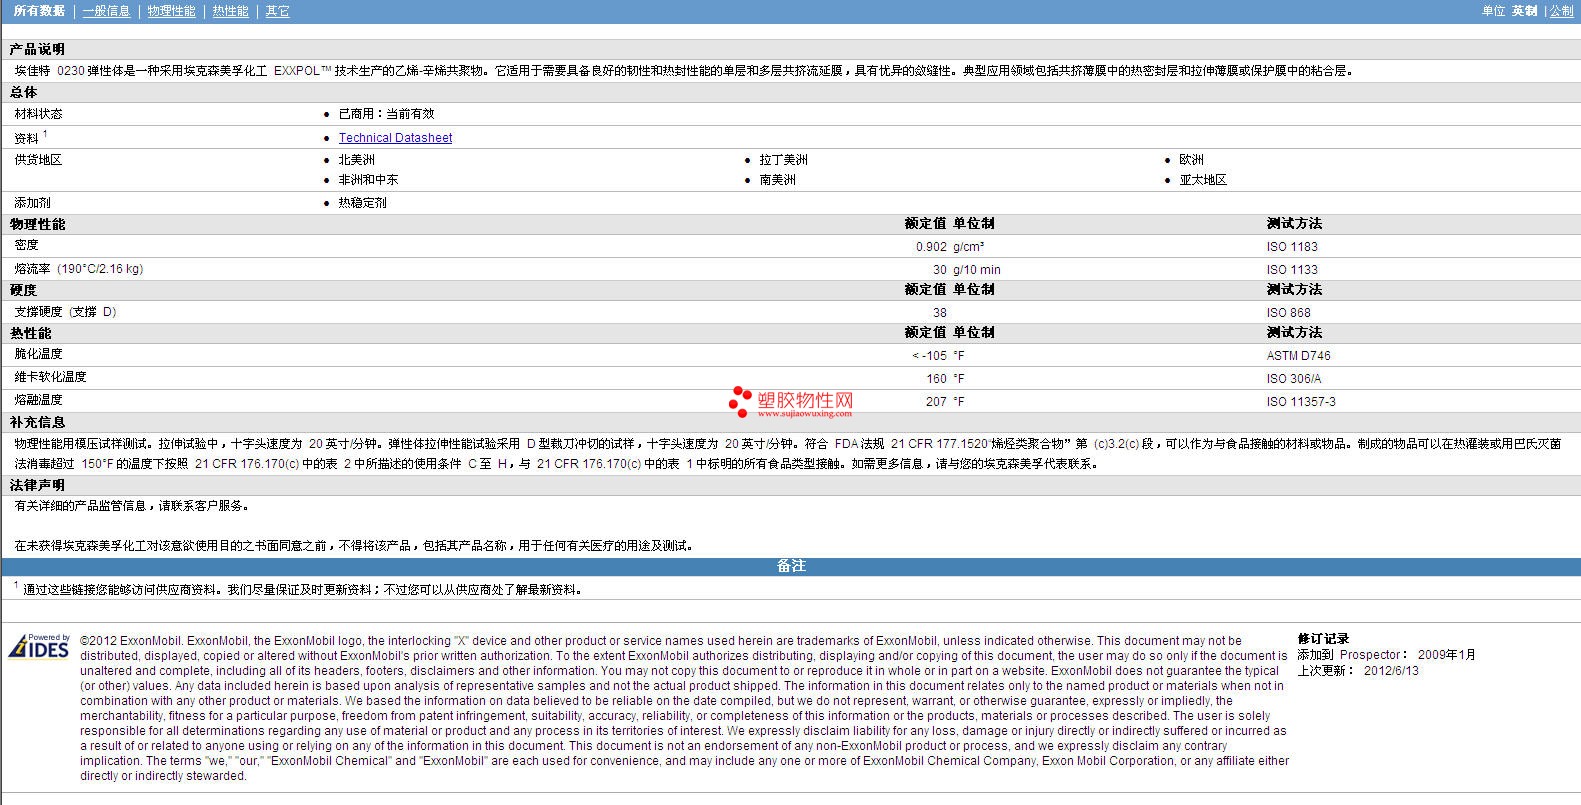Click the 热稳定剂 additive value
Screen dimensions: 1581x805
pos(362,203)
